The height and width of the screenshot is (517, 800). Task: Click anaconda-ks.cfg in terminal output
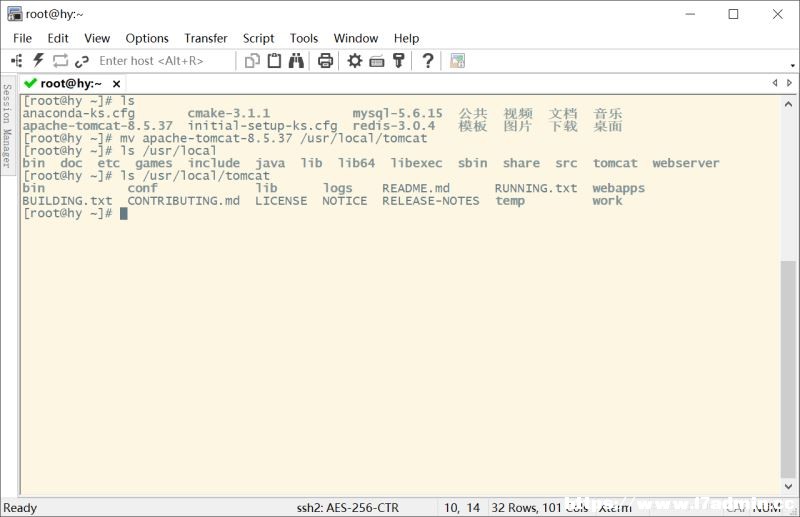(79, 113)
